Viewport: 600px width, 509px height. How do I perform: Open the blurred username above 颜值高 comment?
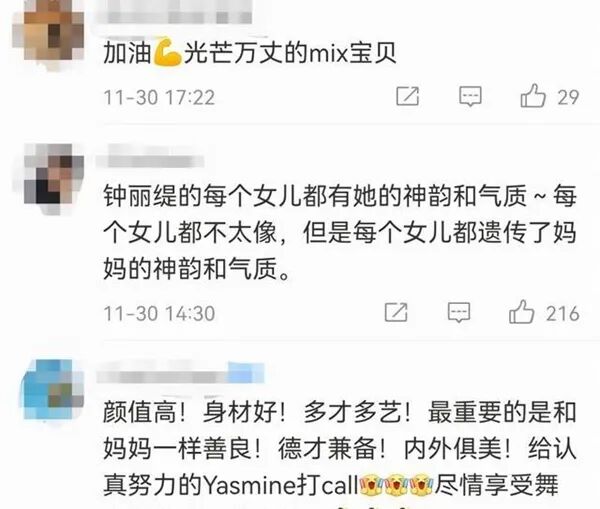(x=180, y=374)
